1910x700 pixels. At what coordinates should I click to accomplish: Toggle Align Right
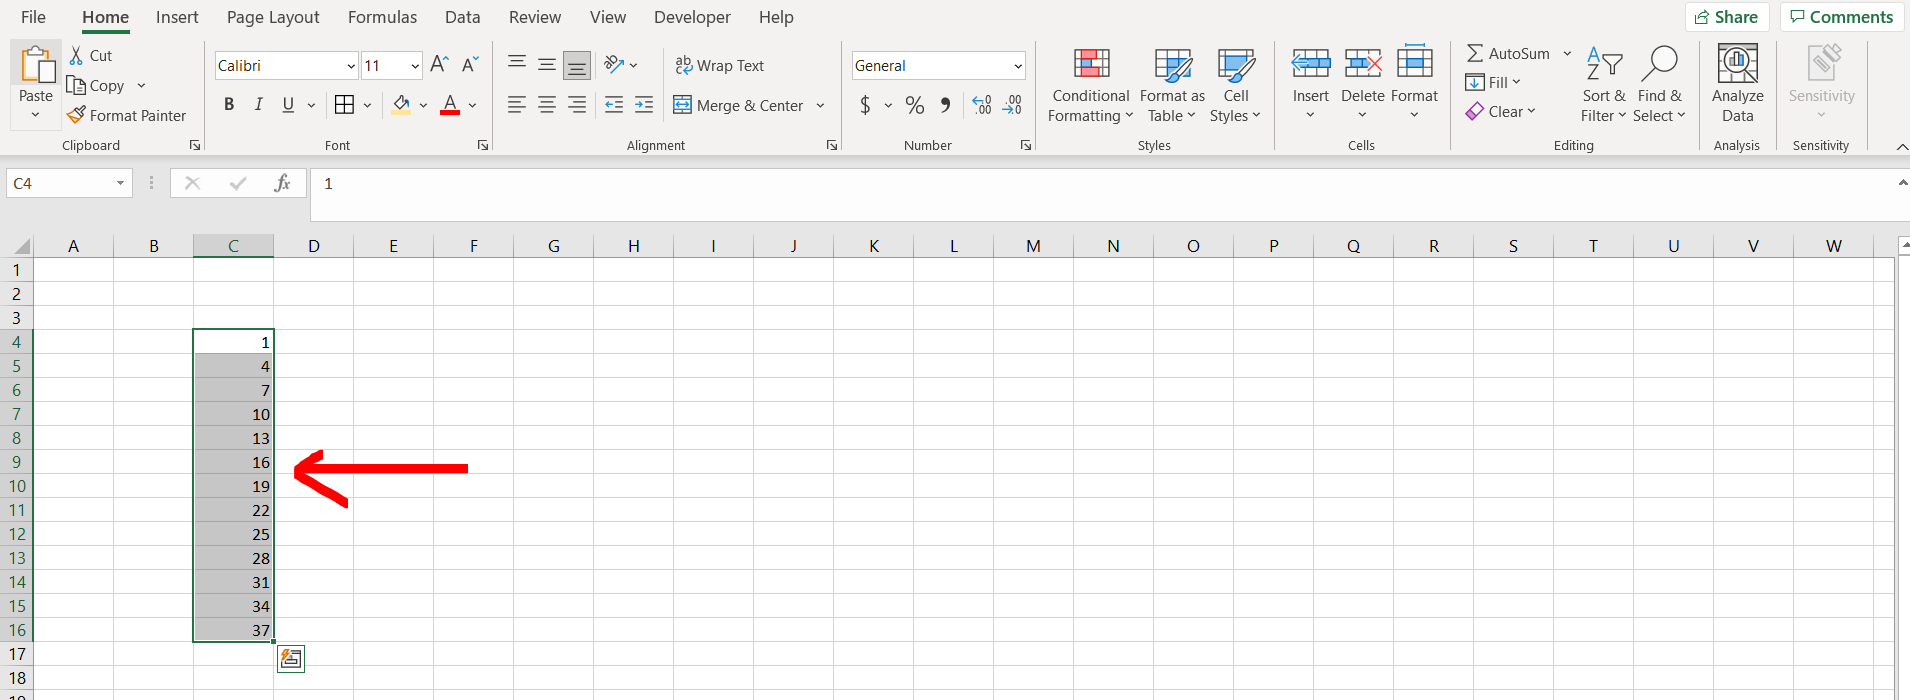[x=577, y=105]
